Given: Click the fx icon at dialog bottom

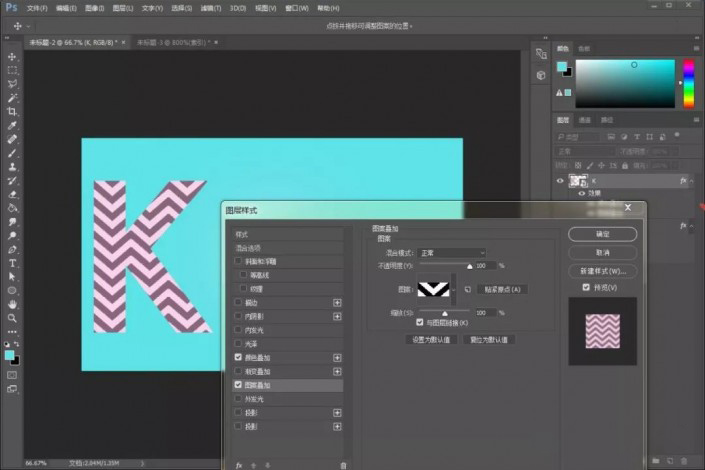Looking at the screenshot, I should [x=239, y=466].
